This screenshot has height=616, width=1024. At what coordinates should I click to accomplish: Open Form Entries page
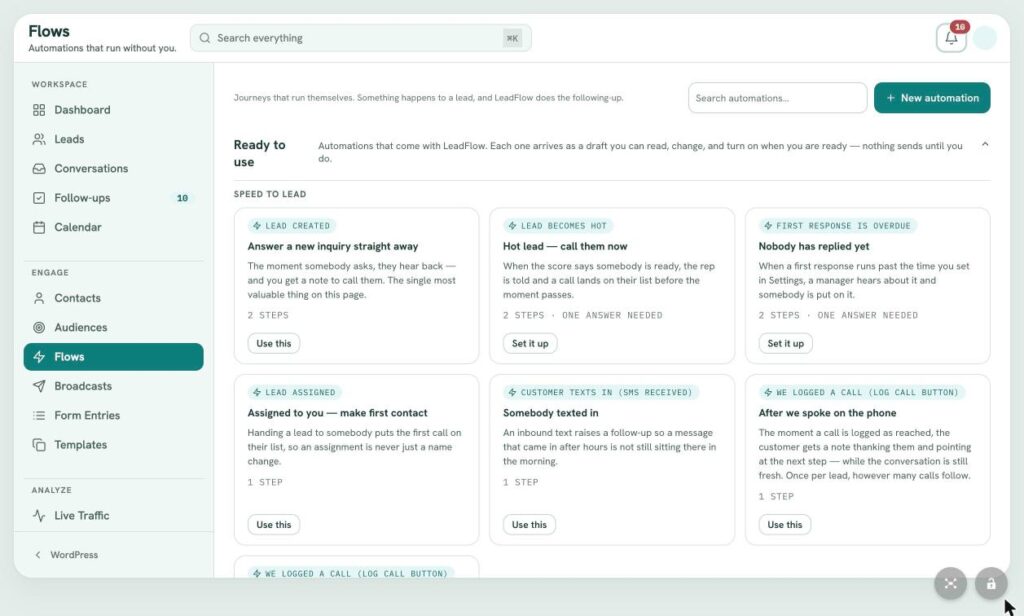(x=113, y=415)
